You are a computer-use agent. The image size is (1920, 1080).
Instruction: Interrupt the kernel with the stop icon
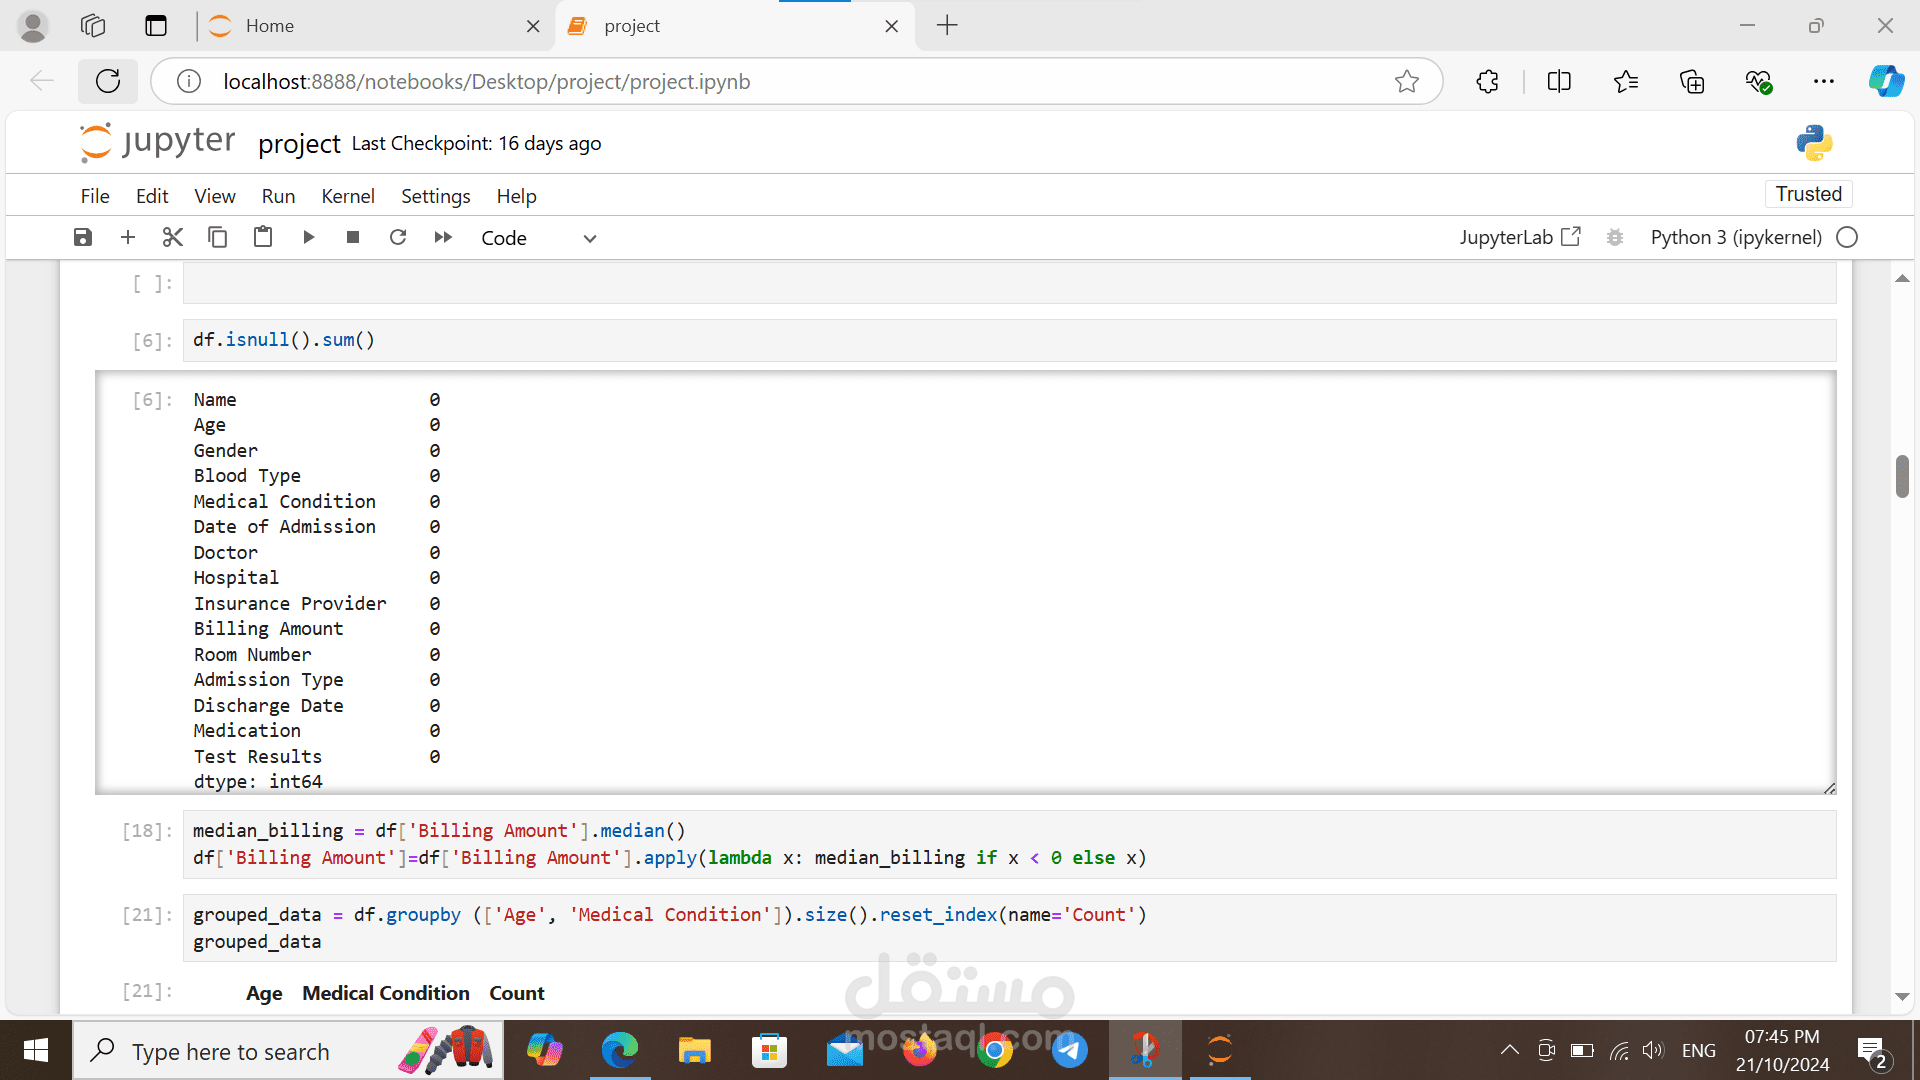click(x=353, y=237)
